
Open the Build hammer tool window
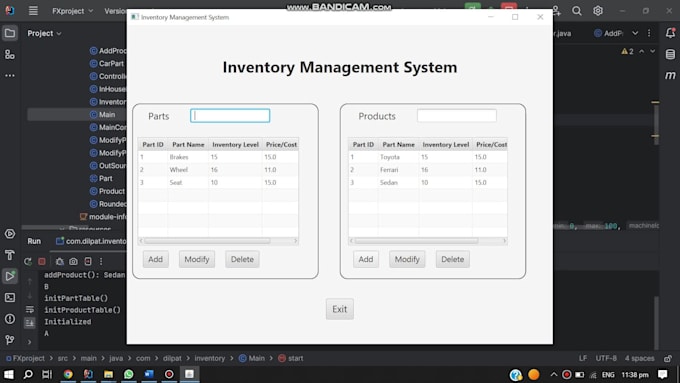click(x=10, y=255)
